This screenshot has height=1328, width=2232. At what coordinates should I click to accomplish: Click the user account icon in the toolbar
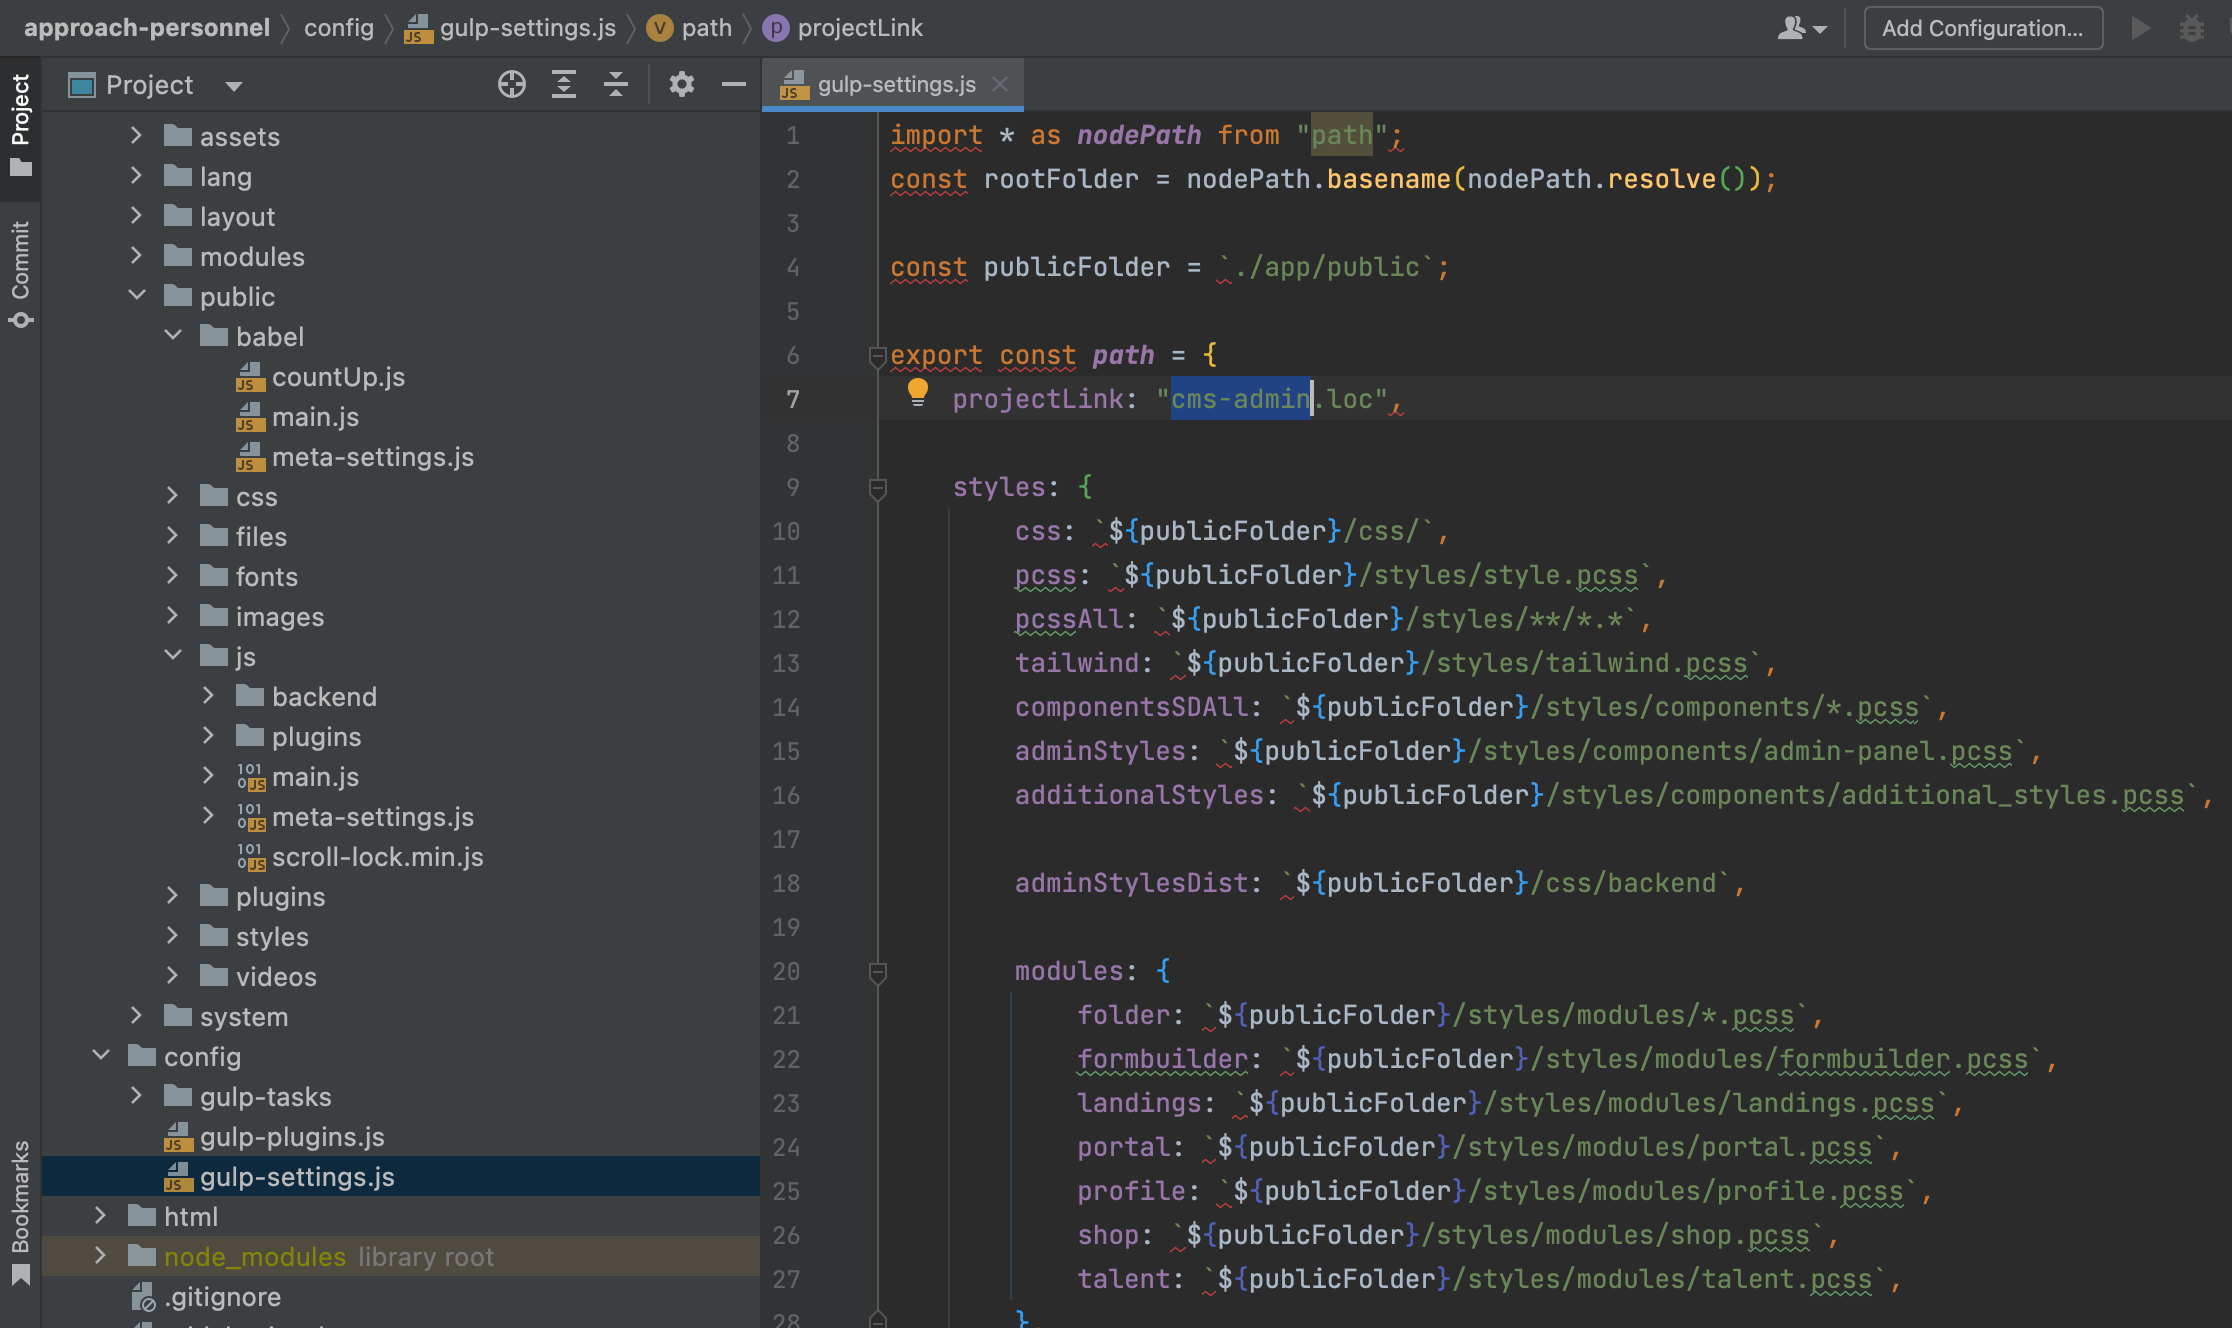click(x=1802, y=28)
